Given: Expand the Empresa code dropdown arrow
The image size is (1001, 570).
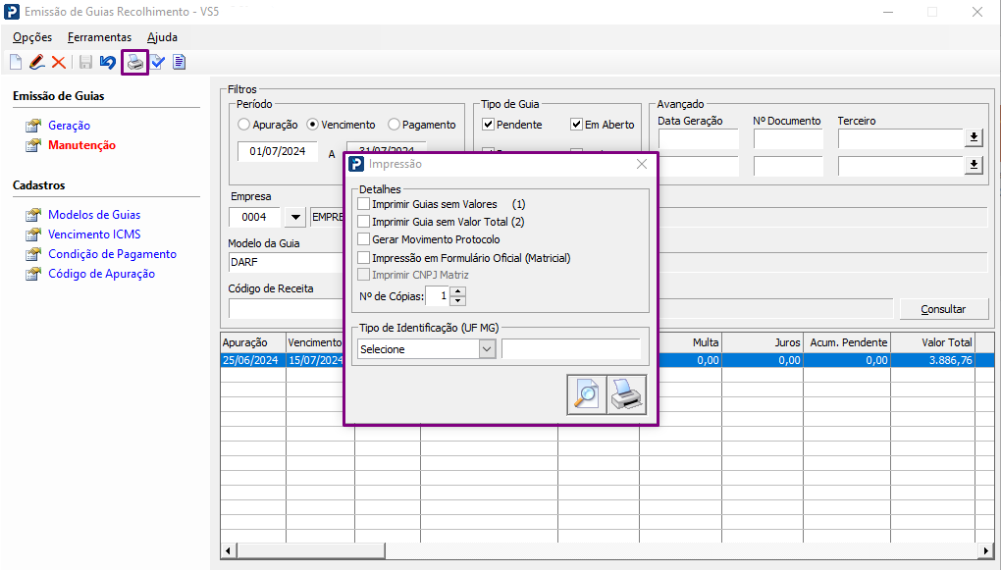Looking at the screenshot, I should (295, 217).
